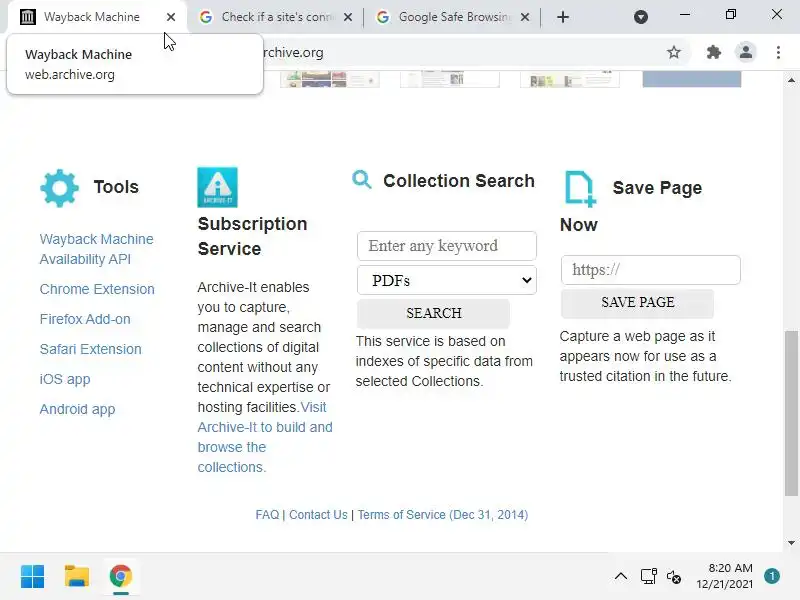
Task: Click the Save Page Now document icon
Action: (x=580, y=189)
